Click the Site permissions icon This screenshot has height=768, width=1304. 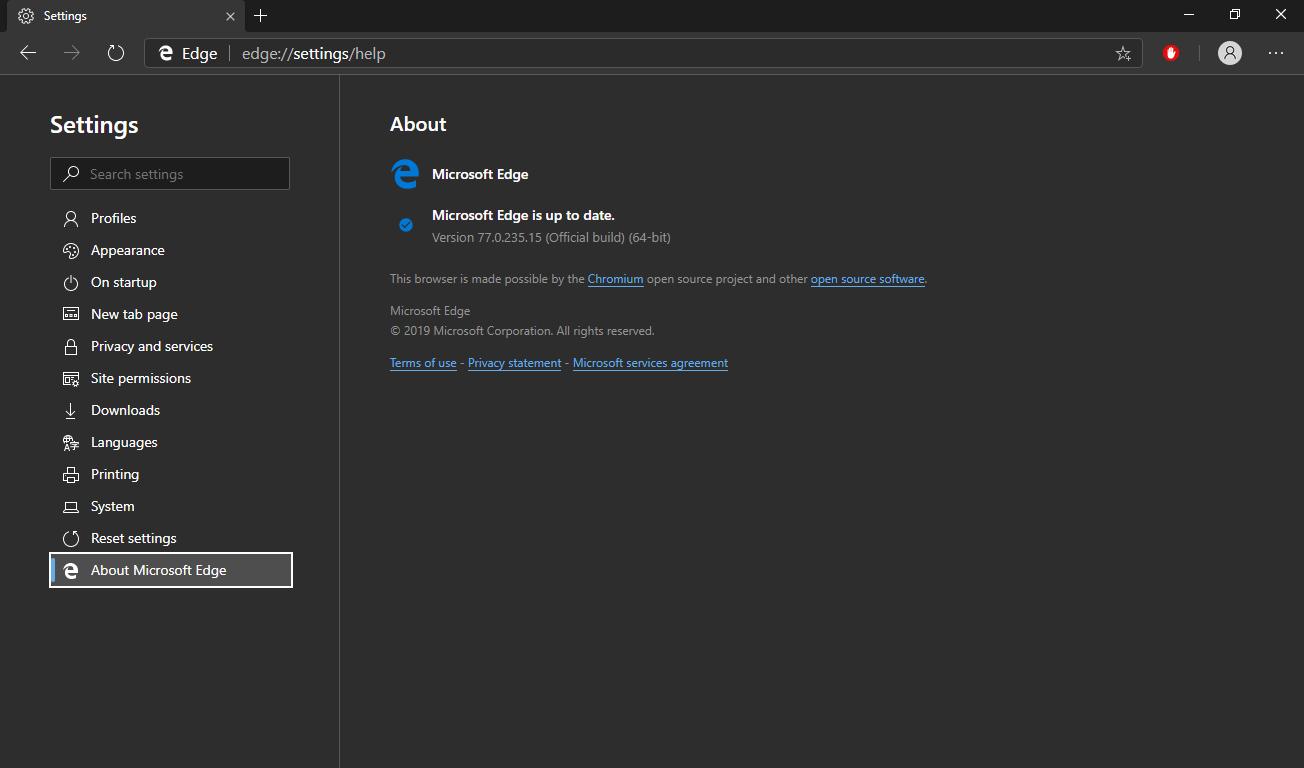pyautogui.click(x=71, y=378)
